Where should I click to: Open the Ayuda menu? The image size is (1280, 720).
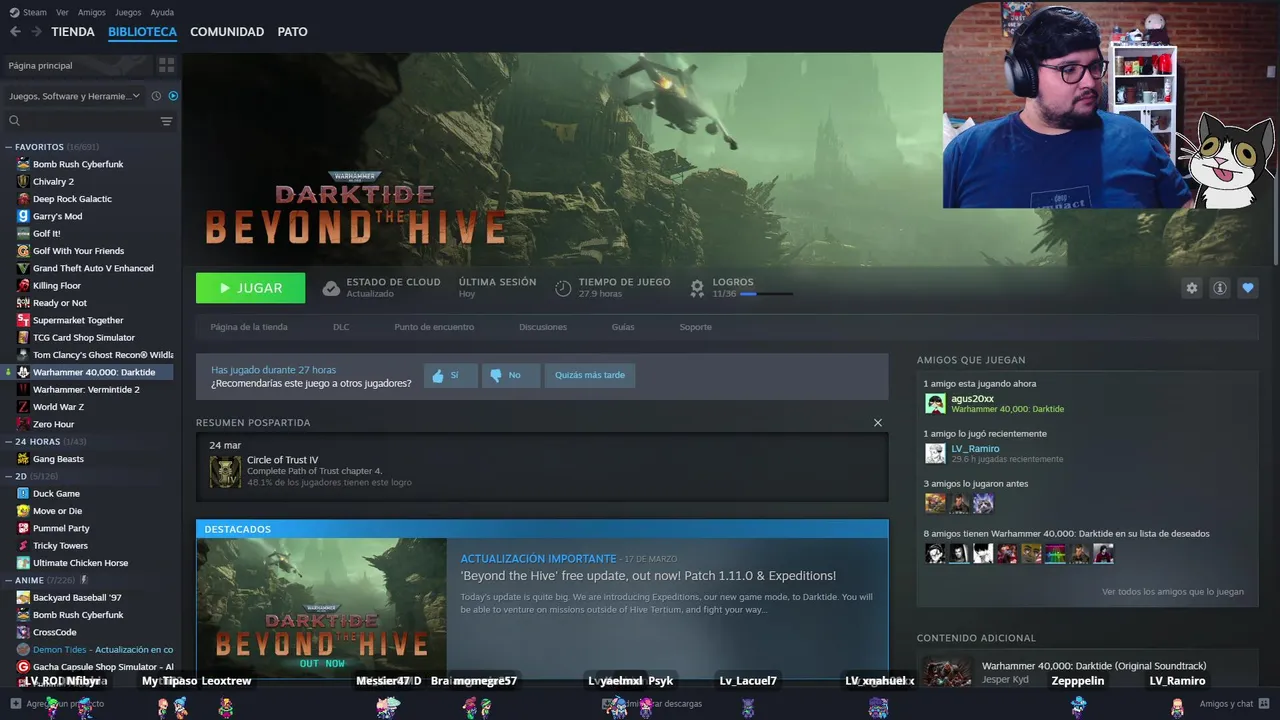162,12
